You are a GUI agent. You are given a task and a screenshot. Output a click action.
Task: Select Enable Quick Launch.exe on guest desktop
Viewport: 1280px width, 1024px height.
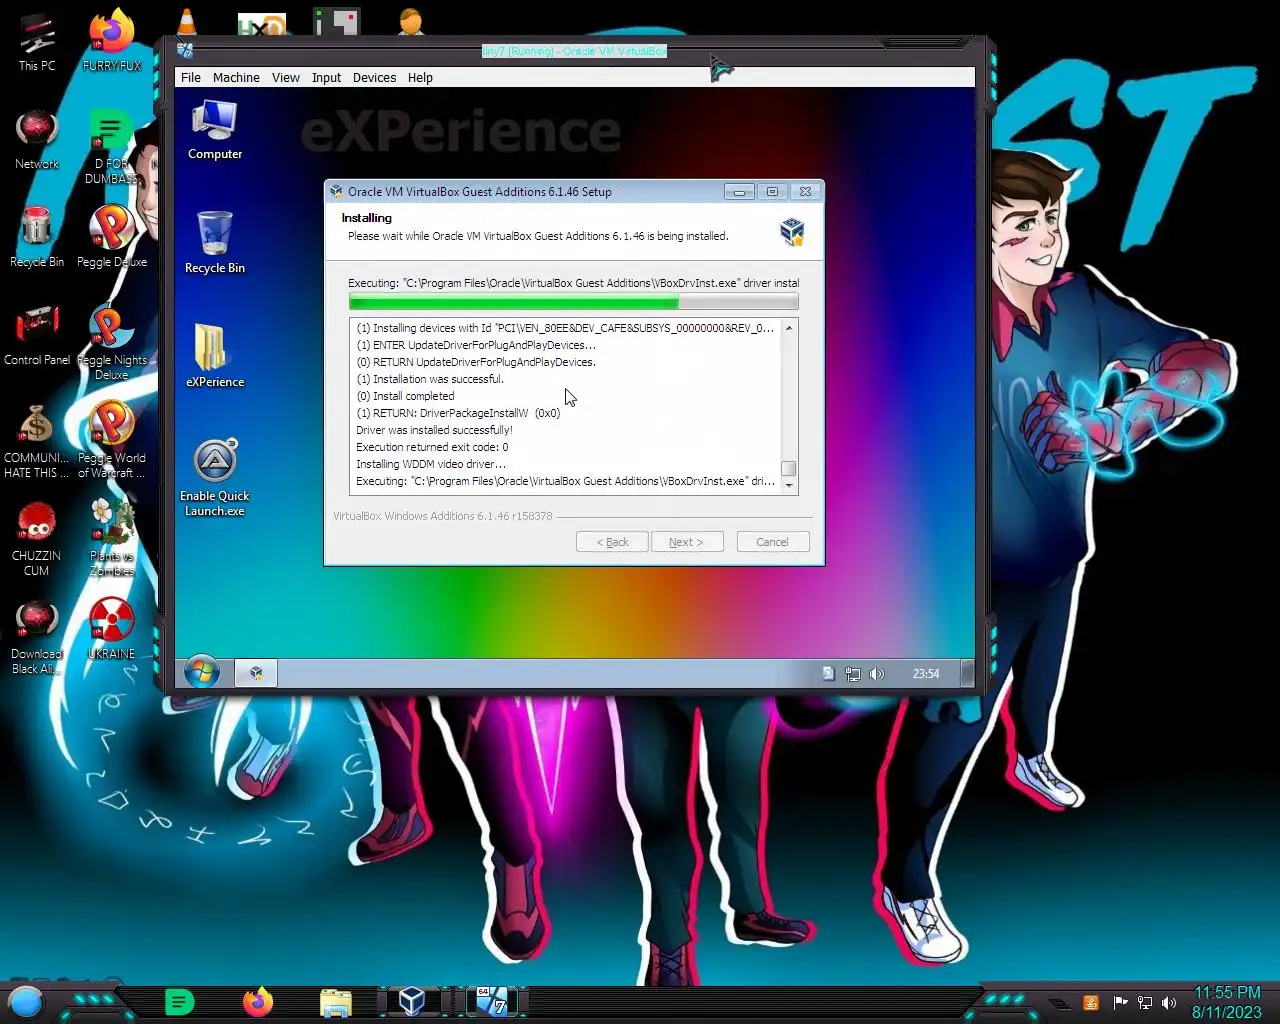tap(215, 478)
